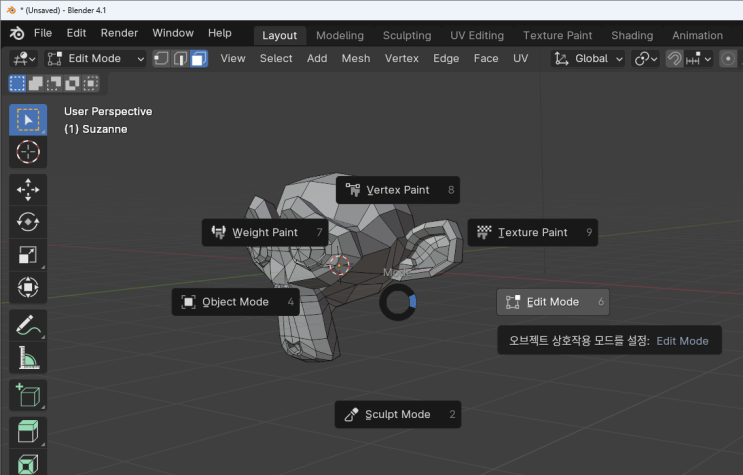This screenshot has width=743, height=475.
Task: Enable face select mode
Action: pyautogui.click(x=199, y=59)
